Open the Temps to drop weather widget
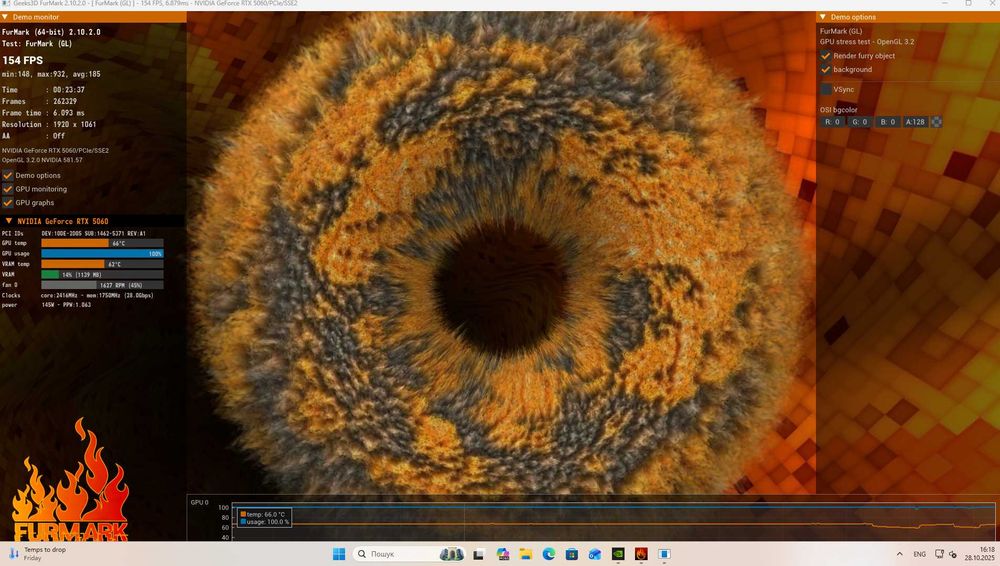Screen dimensions: 1000x566 [37, 553]
